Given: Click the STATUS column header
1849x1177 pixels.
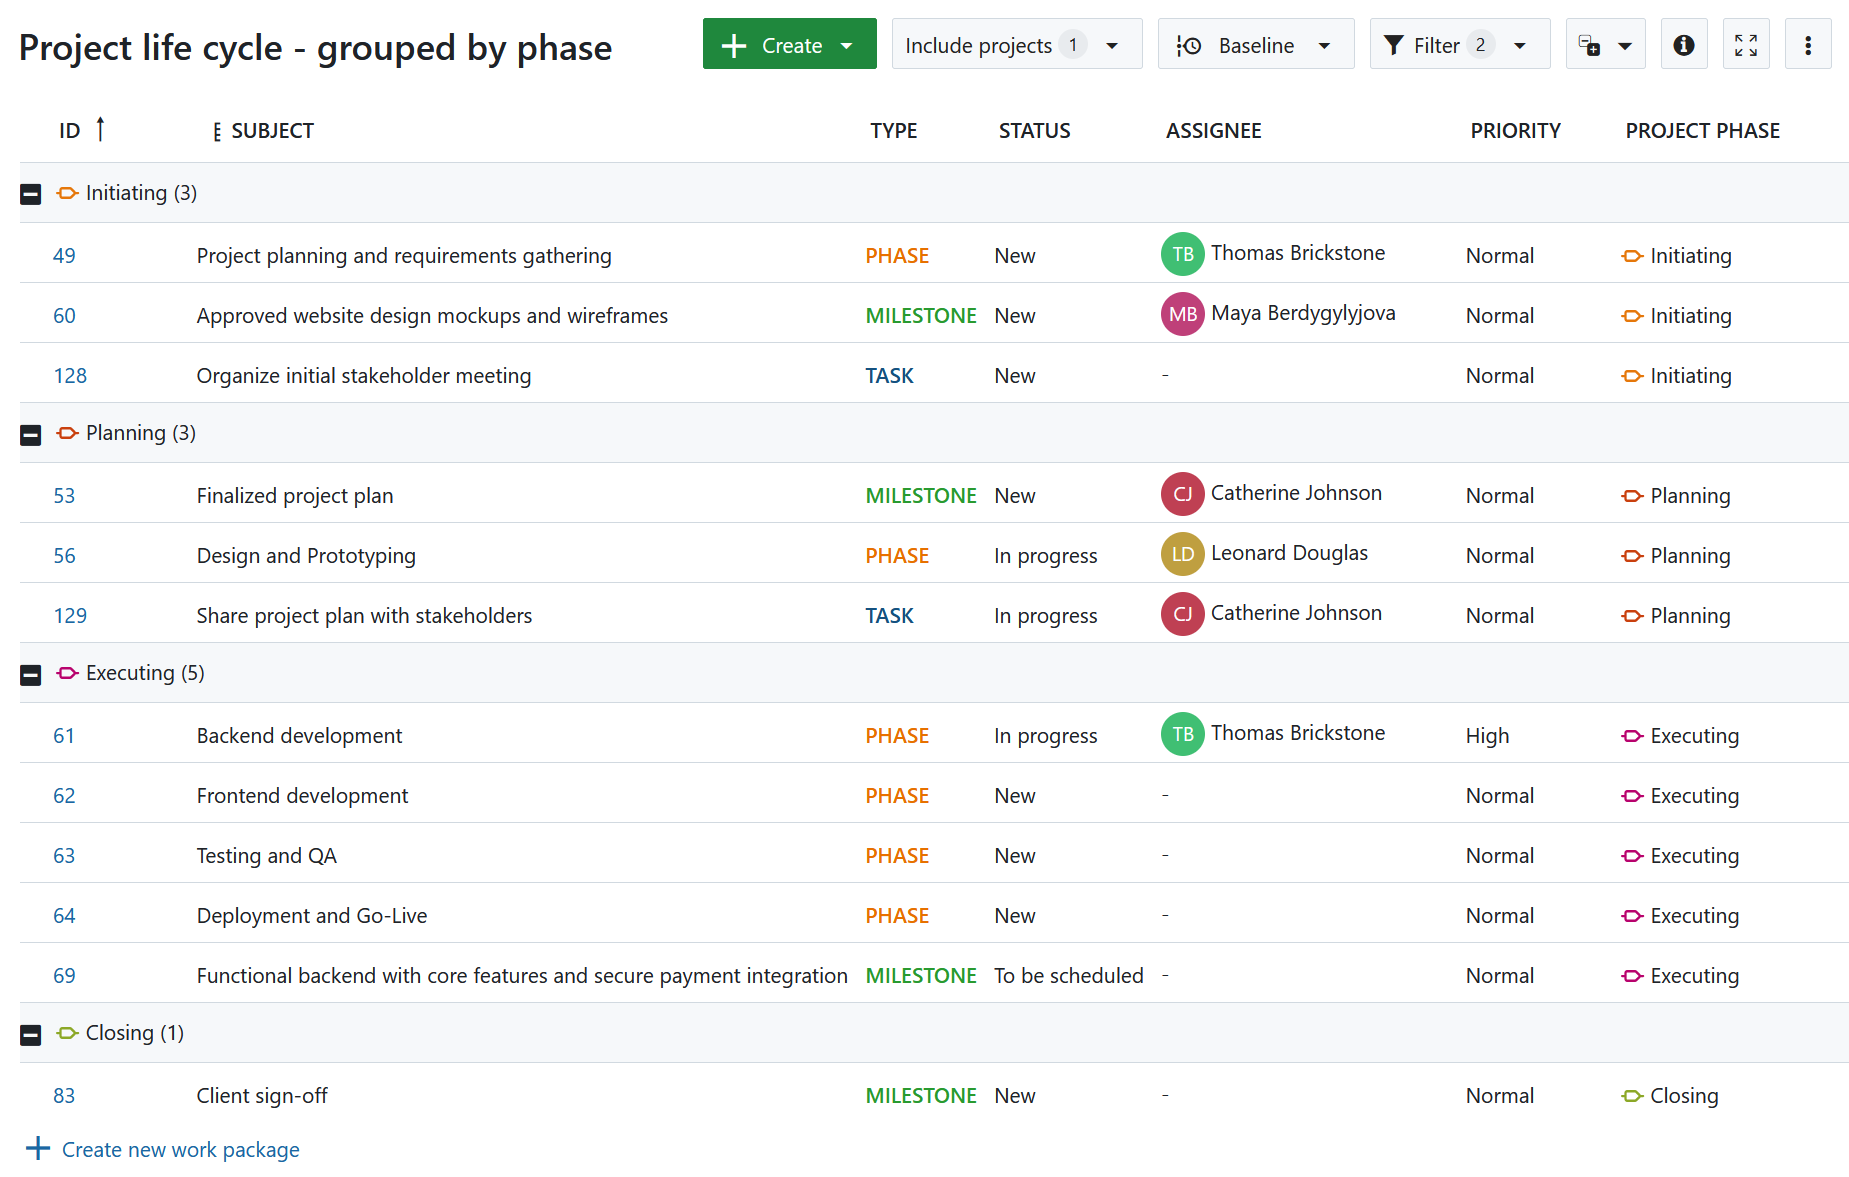Looking at the screenshot, I should coord(1034,130).
